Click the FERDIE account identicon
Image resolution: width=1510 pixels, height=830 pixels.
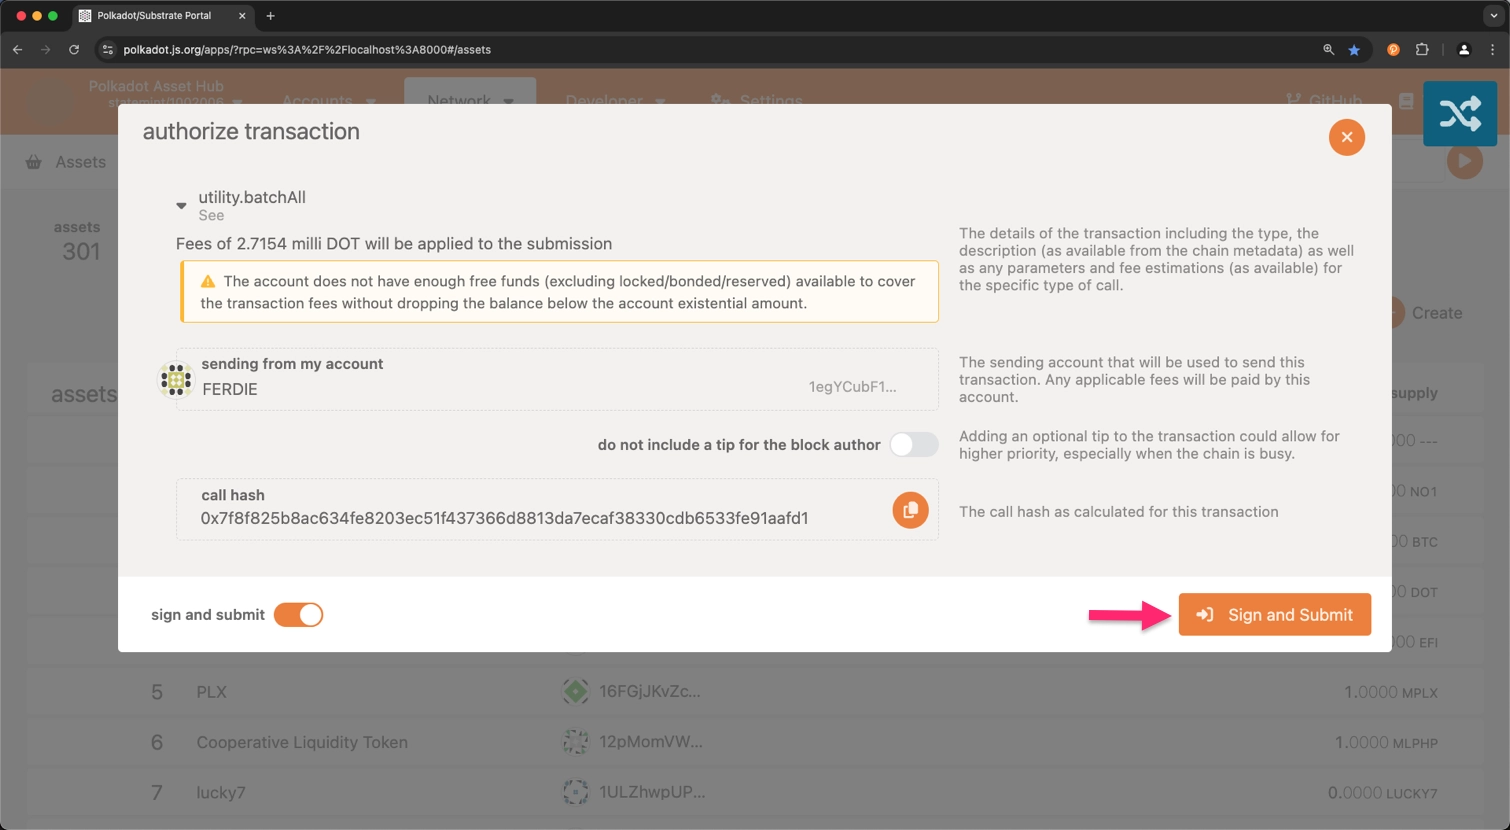[176, 380]
